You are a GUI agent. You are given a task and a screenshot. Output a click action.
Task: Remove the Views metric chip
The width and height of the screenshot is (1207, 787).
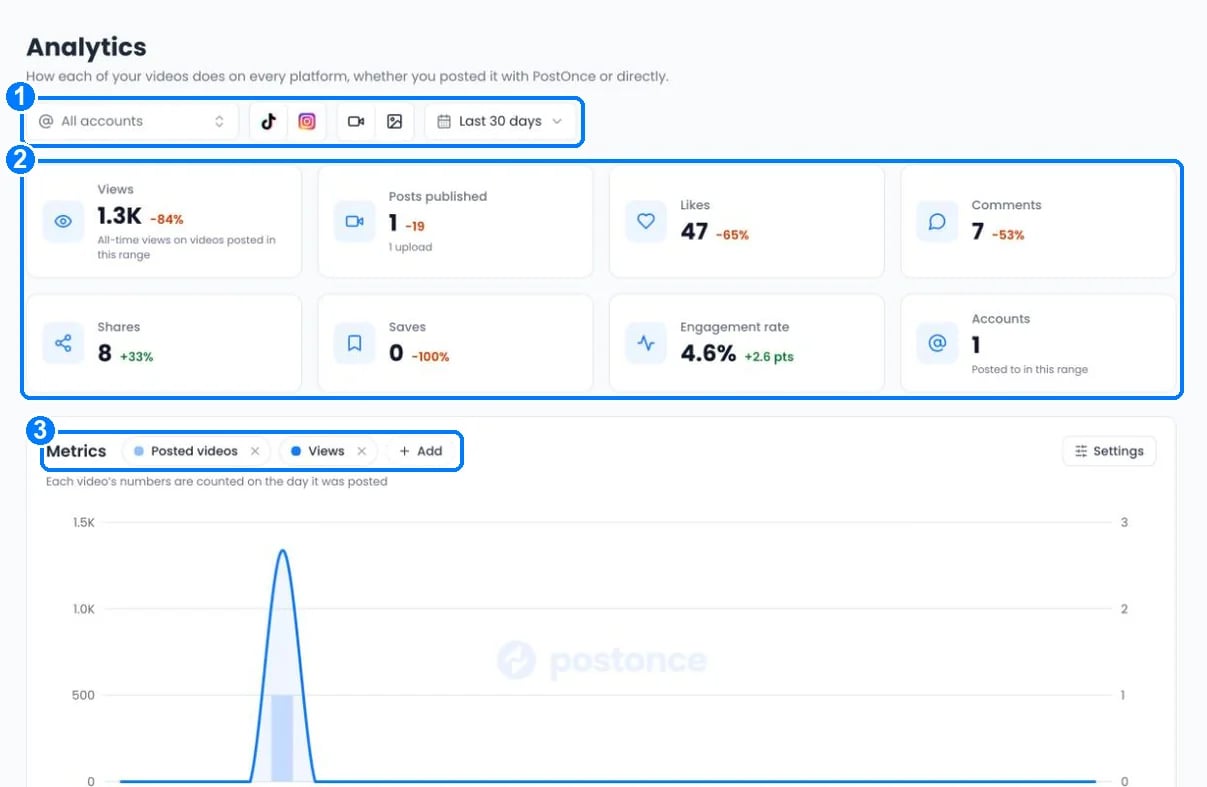[362, 451]
